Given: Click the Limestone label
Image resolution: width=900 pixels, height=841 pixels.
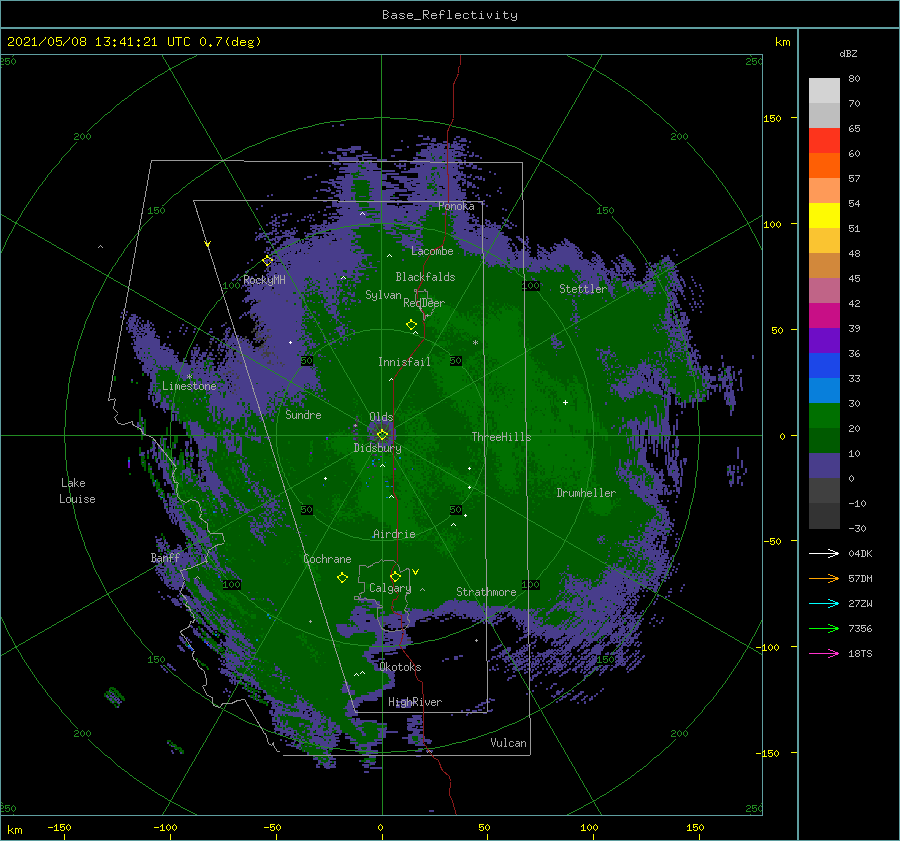Looking at the screenshot, I should coord(189,386).
